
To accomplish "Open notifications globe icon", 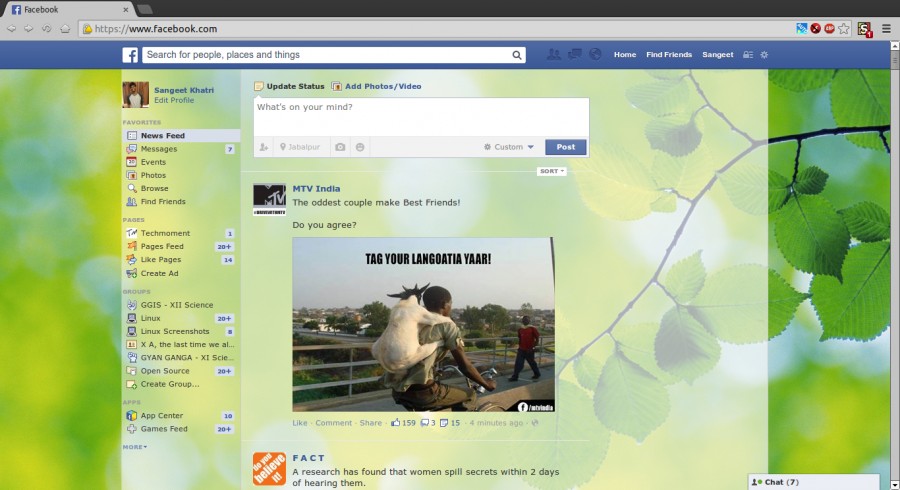I will coord(595,55).
